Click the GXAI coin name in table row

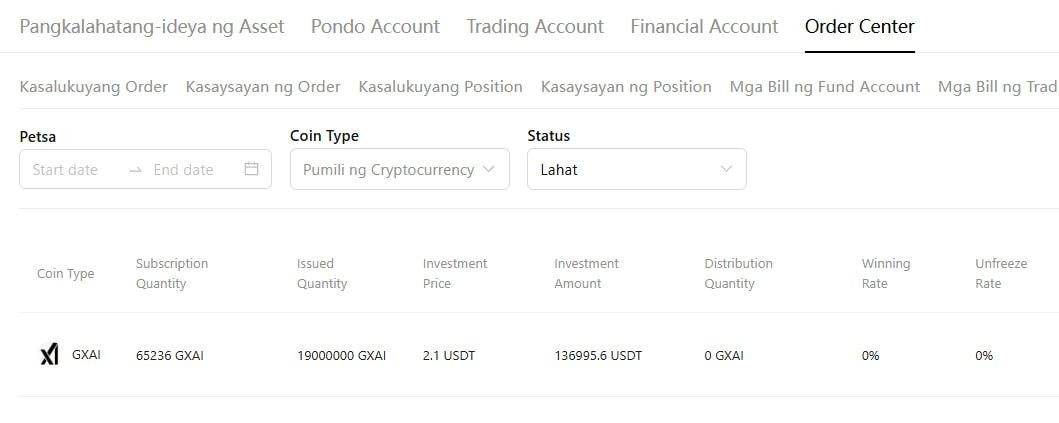pos(86,355)
